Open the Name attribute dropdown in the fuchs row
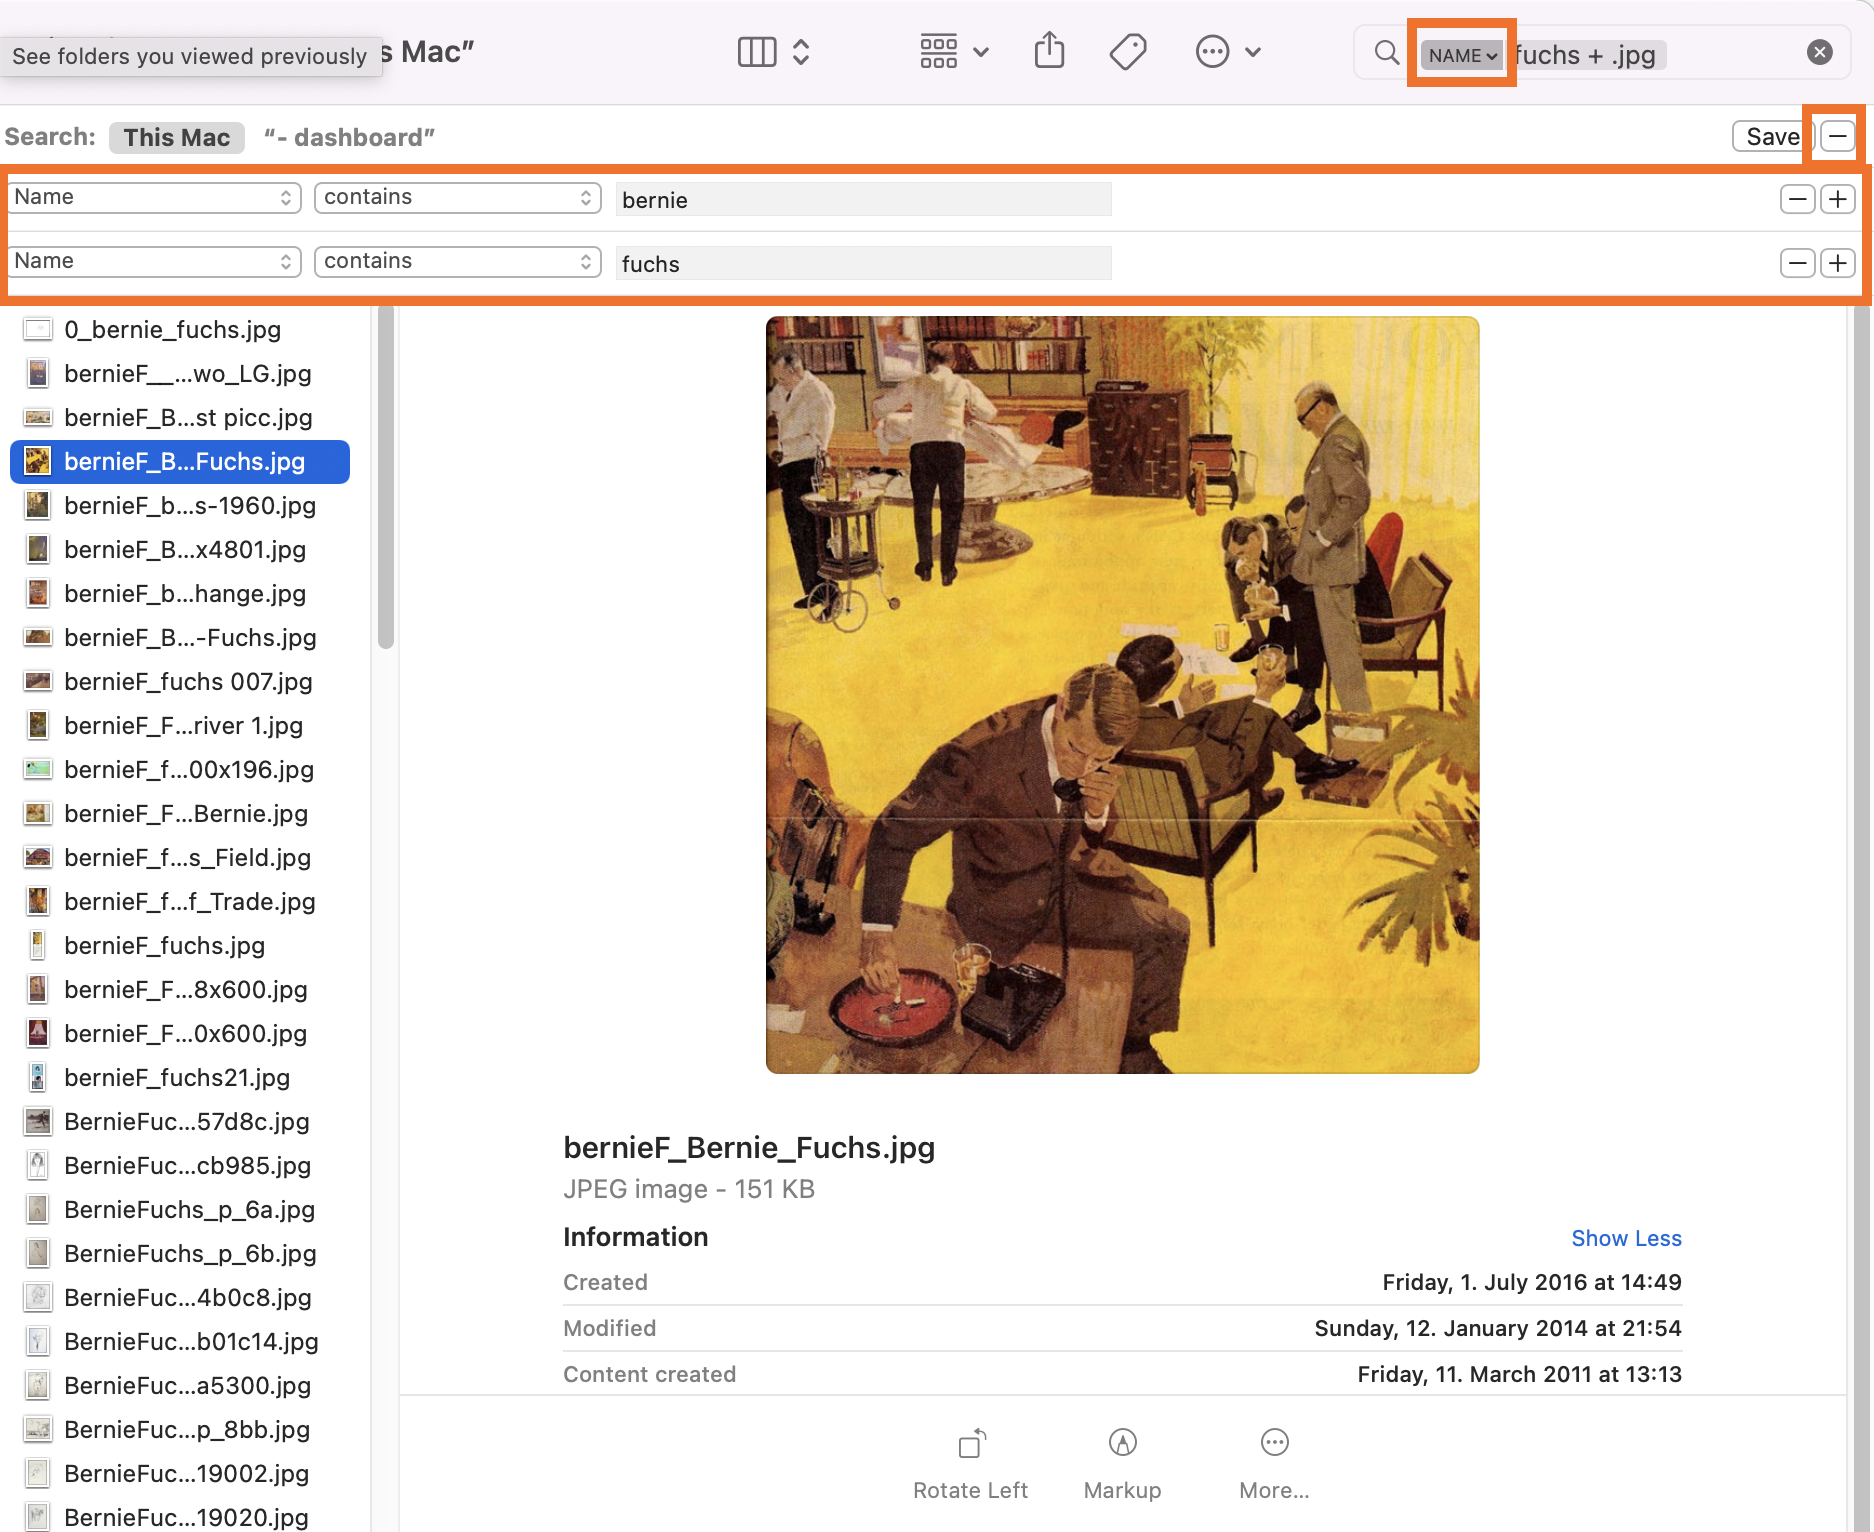Viewport: 1874px width, 1532px height. (x=155, y=262)
